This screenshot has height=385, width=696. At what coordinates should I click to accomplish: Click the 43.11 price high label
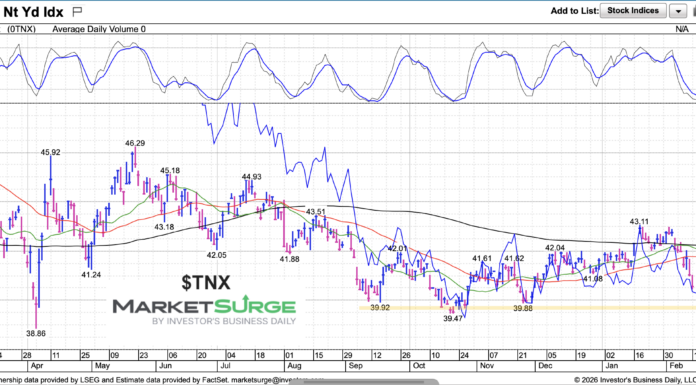point(639,221)
